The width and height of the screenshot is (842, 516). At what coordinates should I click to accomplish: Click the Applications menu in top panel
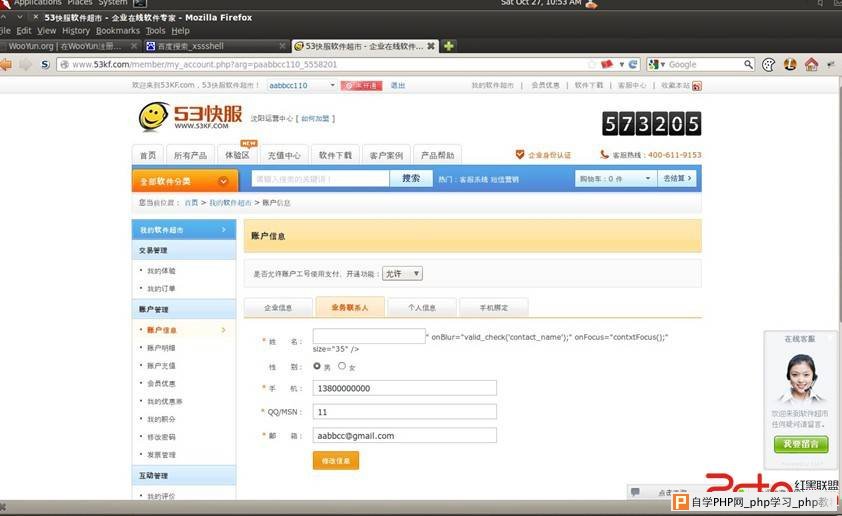37,3
